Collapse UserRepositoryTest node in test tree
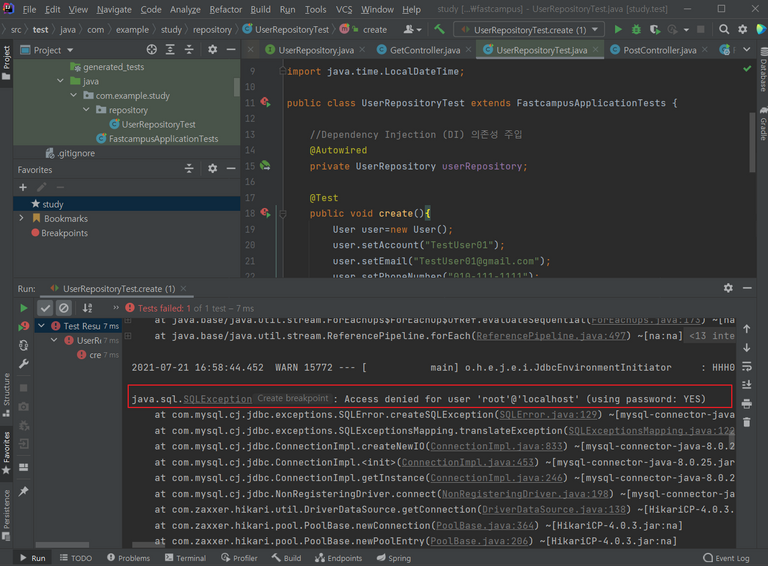Screen dimensions: 768x566 [x=54, y=340]
